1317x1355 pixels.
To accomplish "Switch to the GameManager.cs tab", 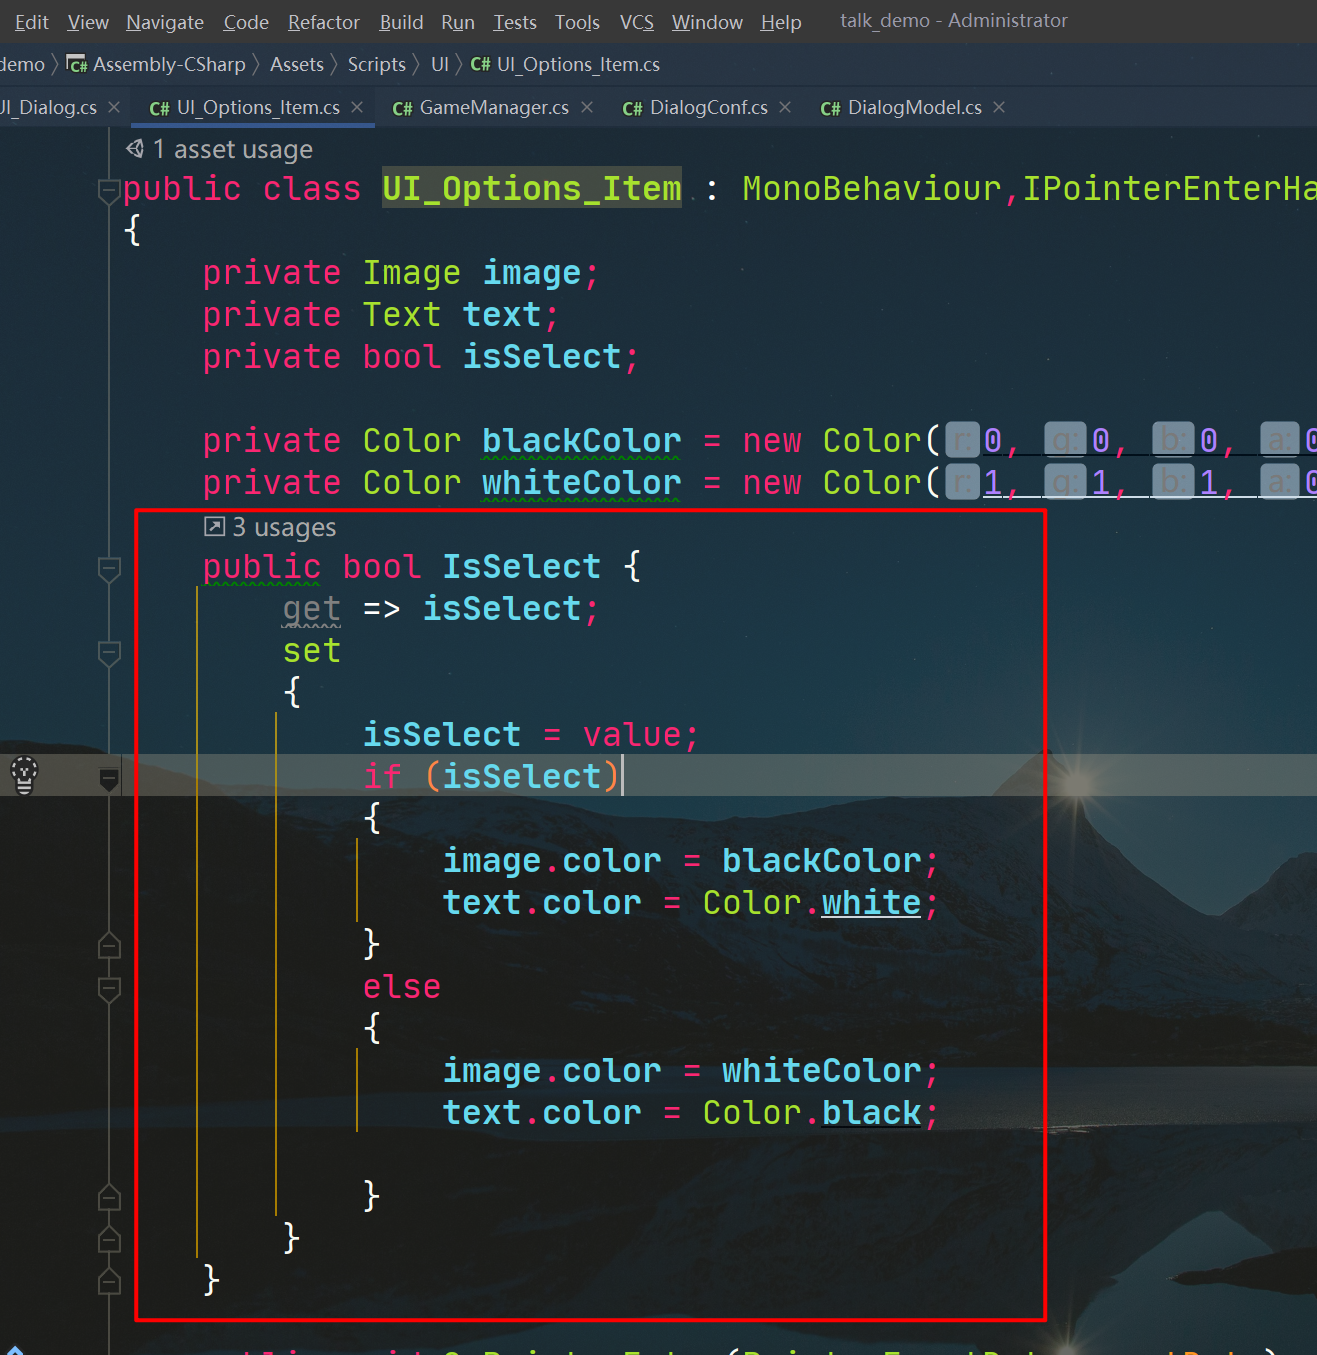I will coord(493,108).
